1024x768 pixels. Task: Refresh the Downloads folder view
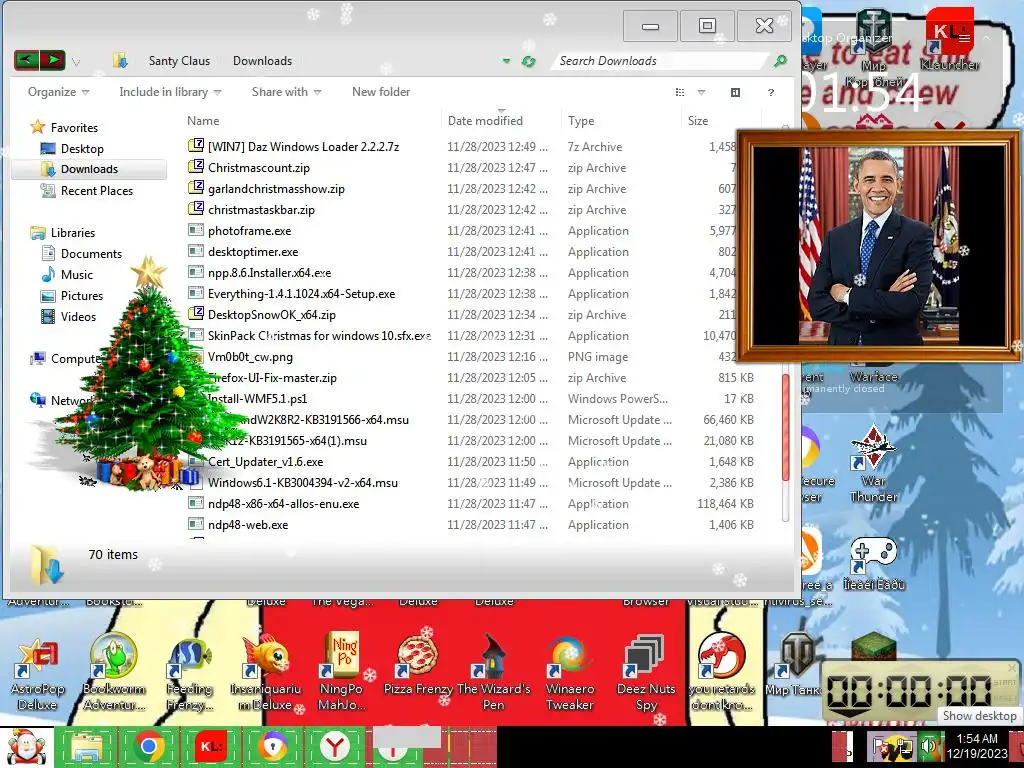[528, 61]
